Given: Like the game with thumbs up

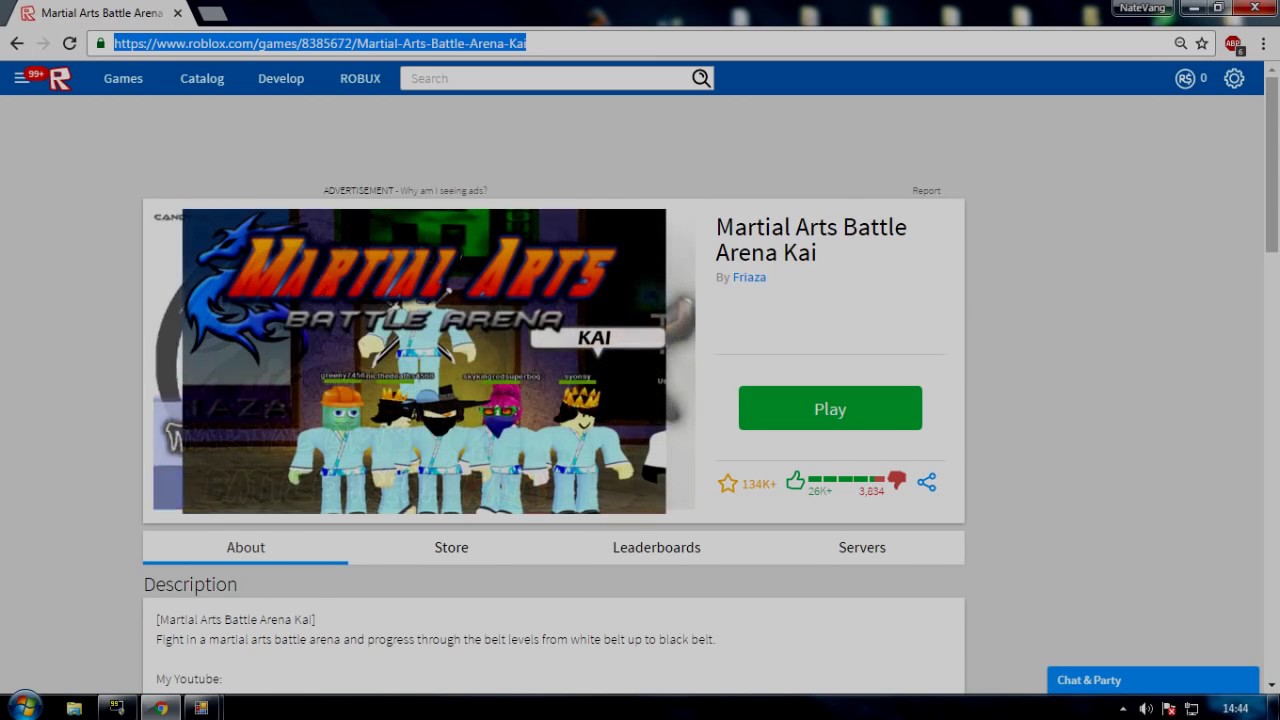Looking at the screenshot, I should click(795, 481).
